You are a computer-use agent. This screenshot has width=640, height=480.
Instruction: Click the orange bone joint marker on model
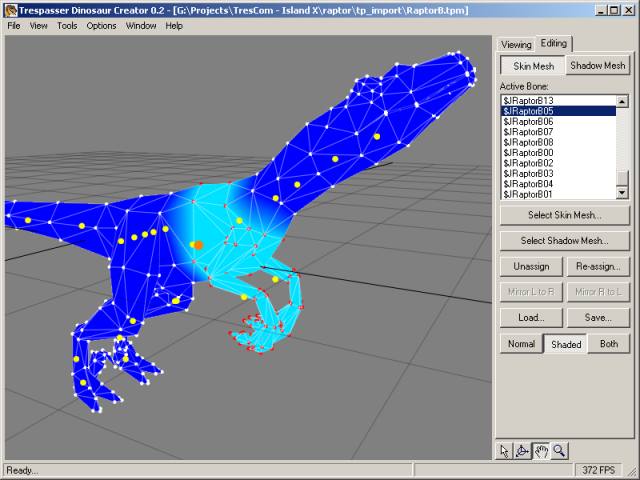point(198,244)
